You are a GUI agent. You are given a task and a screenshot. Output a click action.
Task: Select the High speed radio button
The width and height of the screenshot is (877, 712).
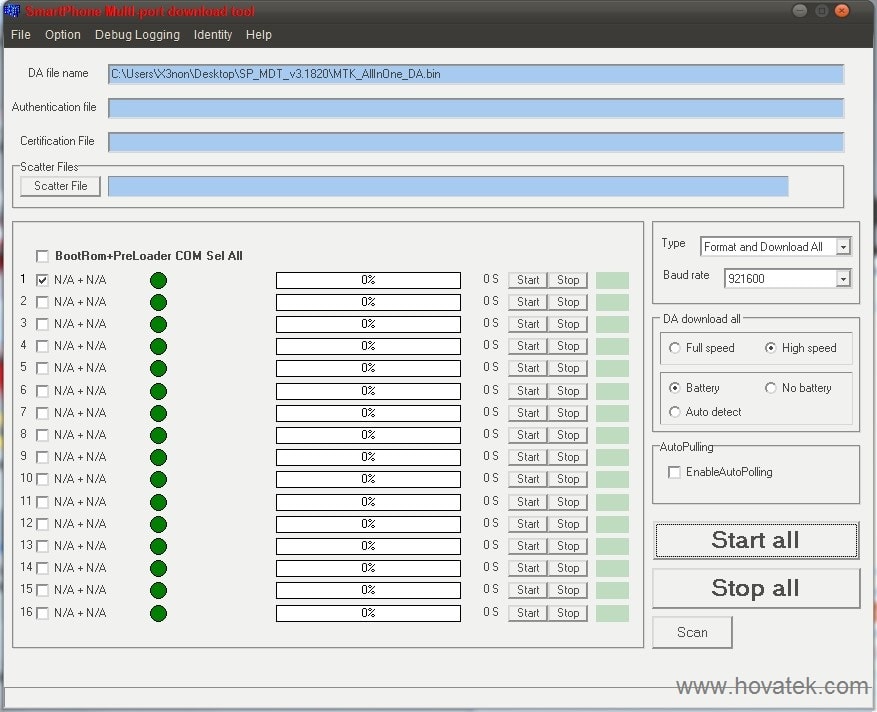(770, 348)
